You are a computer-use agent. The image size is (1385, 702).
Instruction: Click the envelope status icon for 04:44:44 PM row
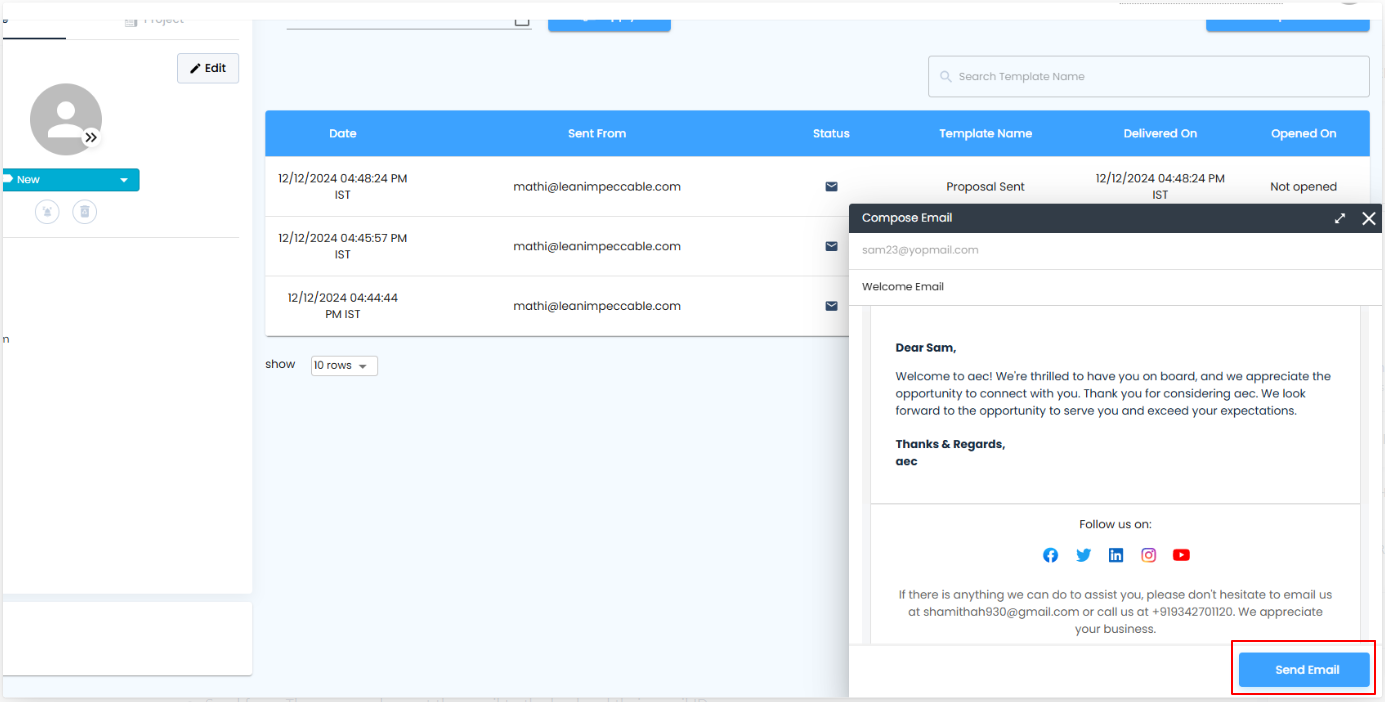click(831, 306)
